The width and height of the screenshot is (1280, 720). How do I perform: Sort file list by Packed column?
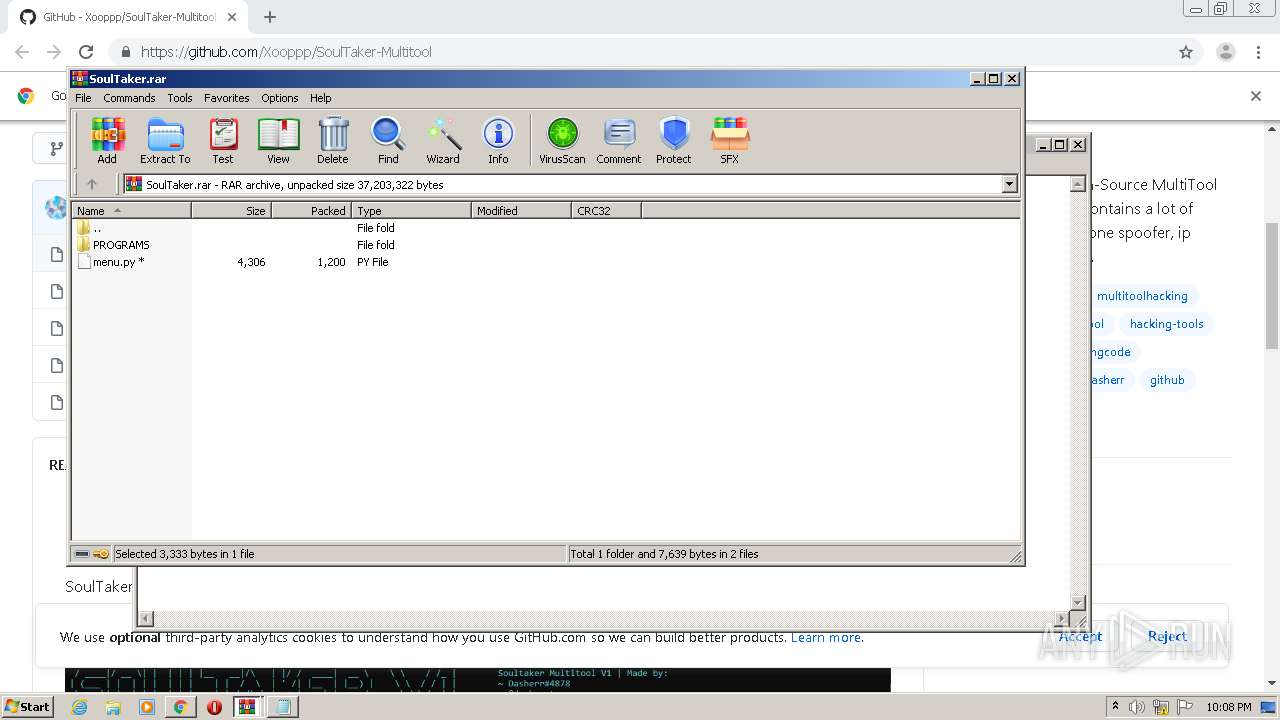click(x=311, y=210)
